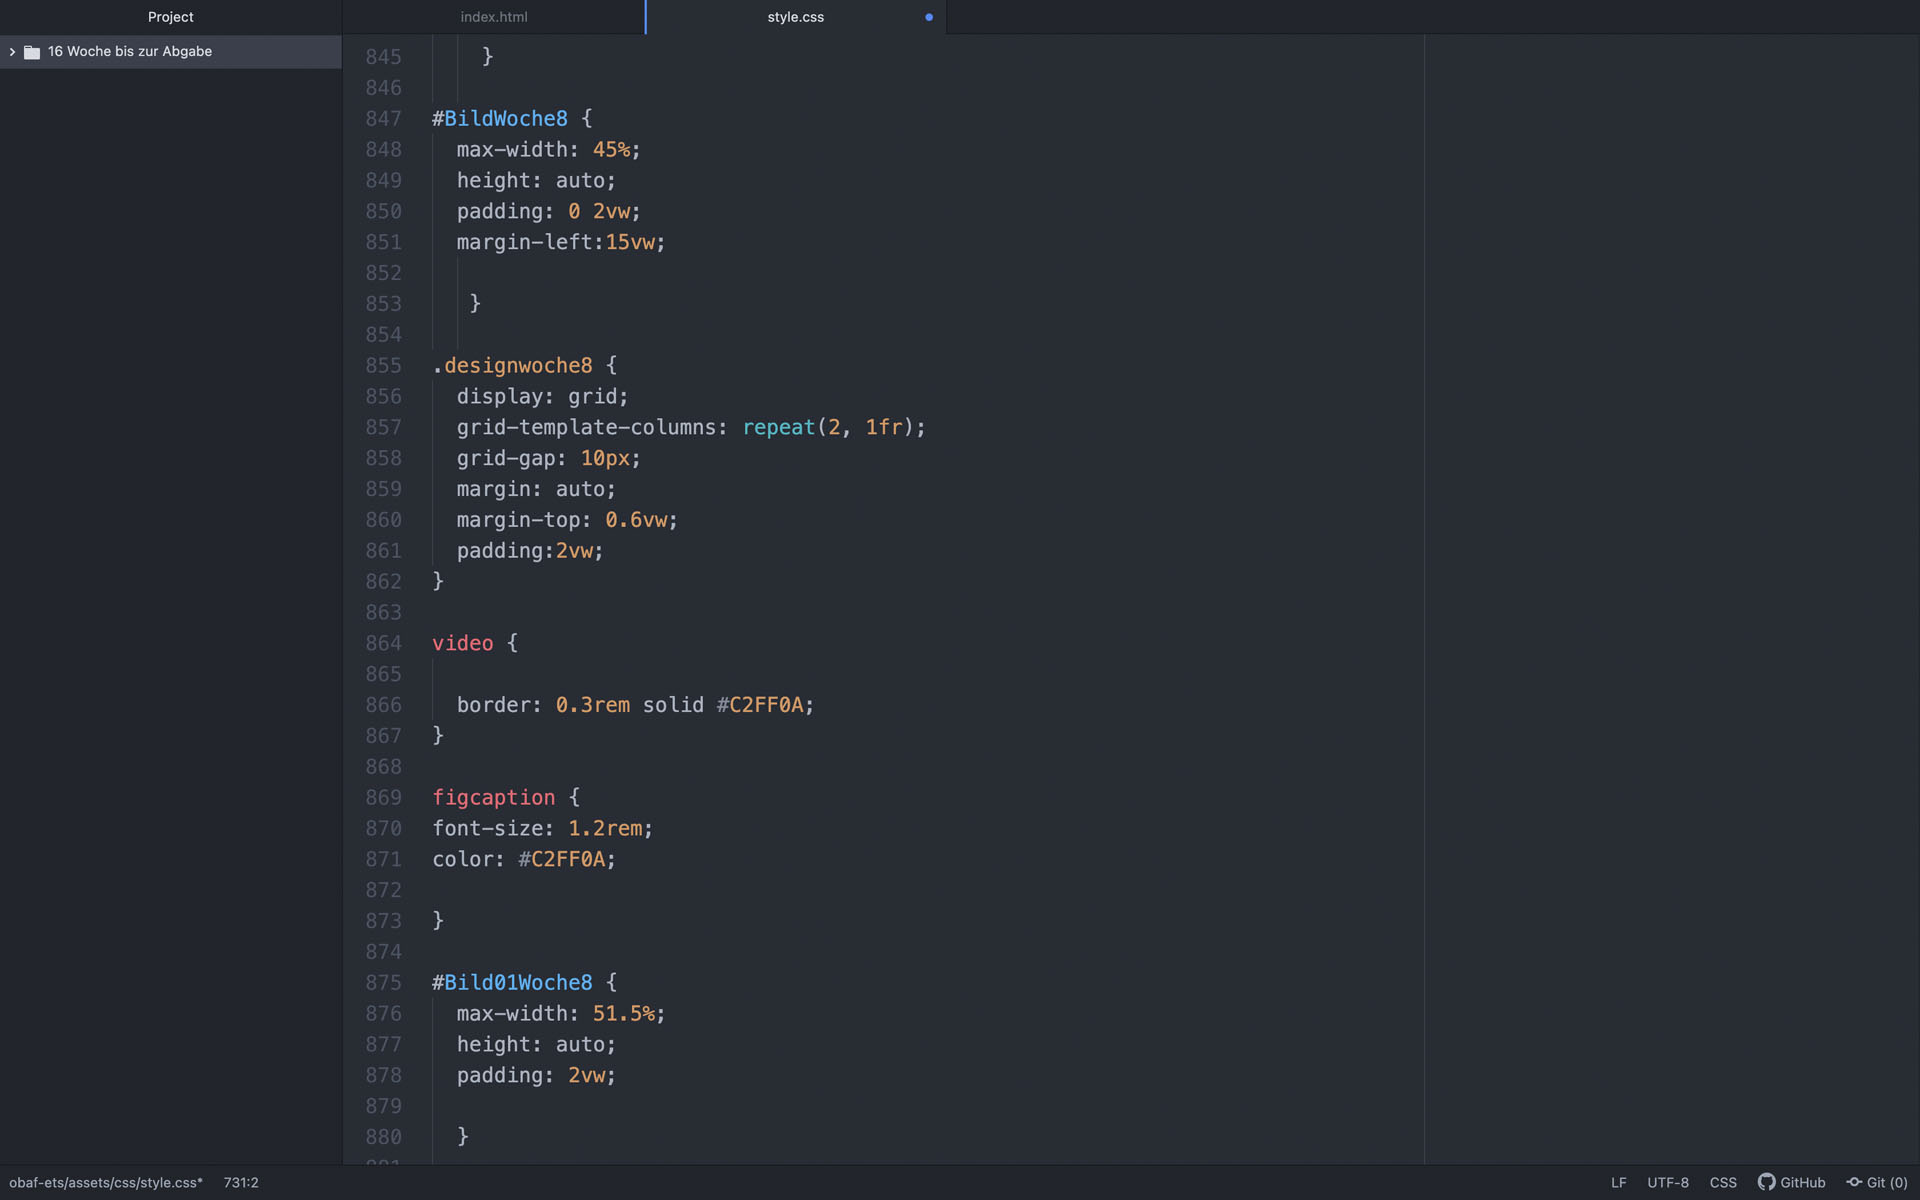Click the GitHub icon in status bar
This screenshot has height=1200, width=1920.
click(1766, 1182)
